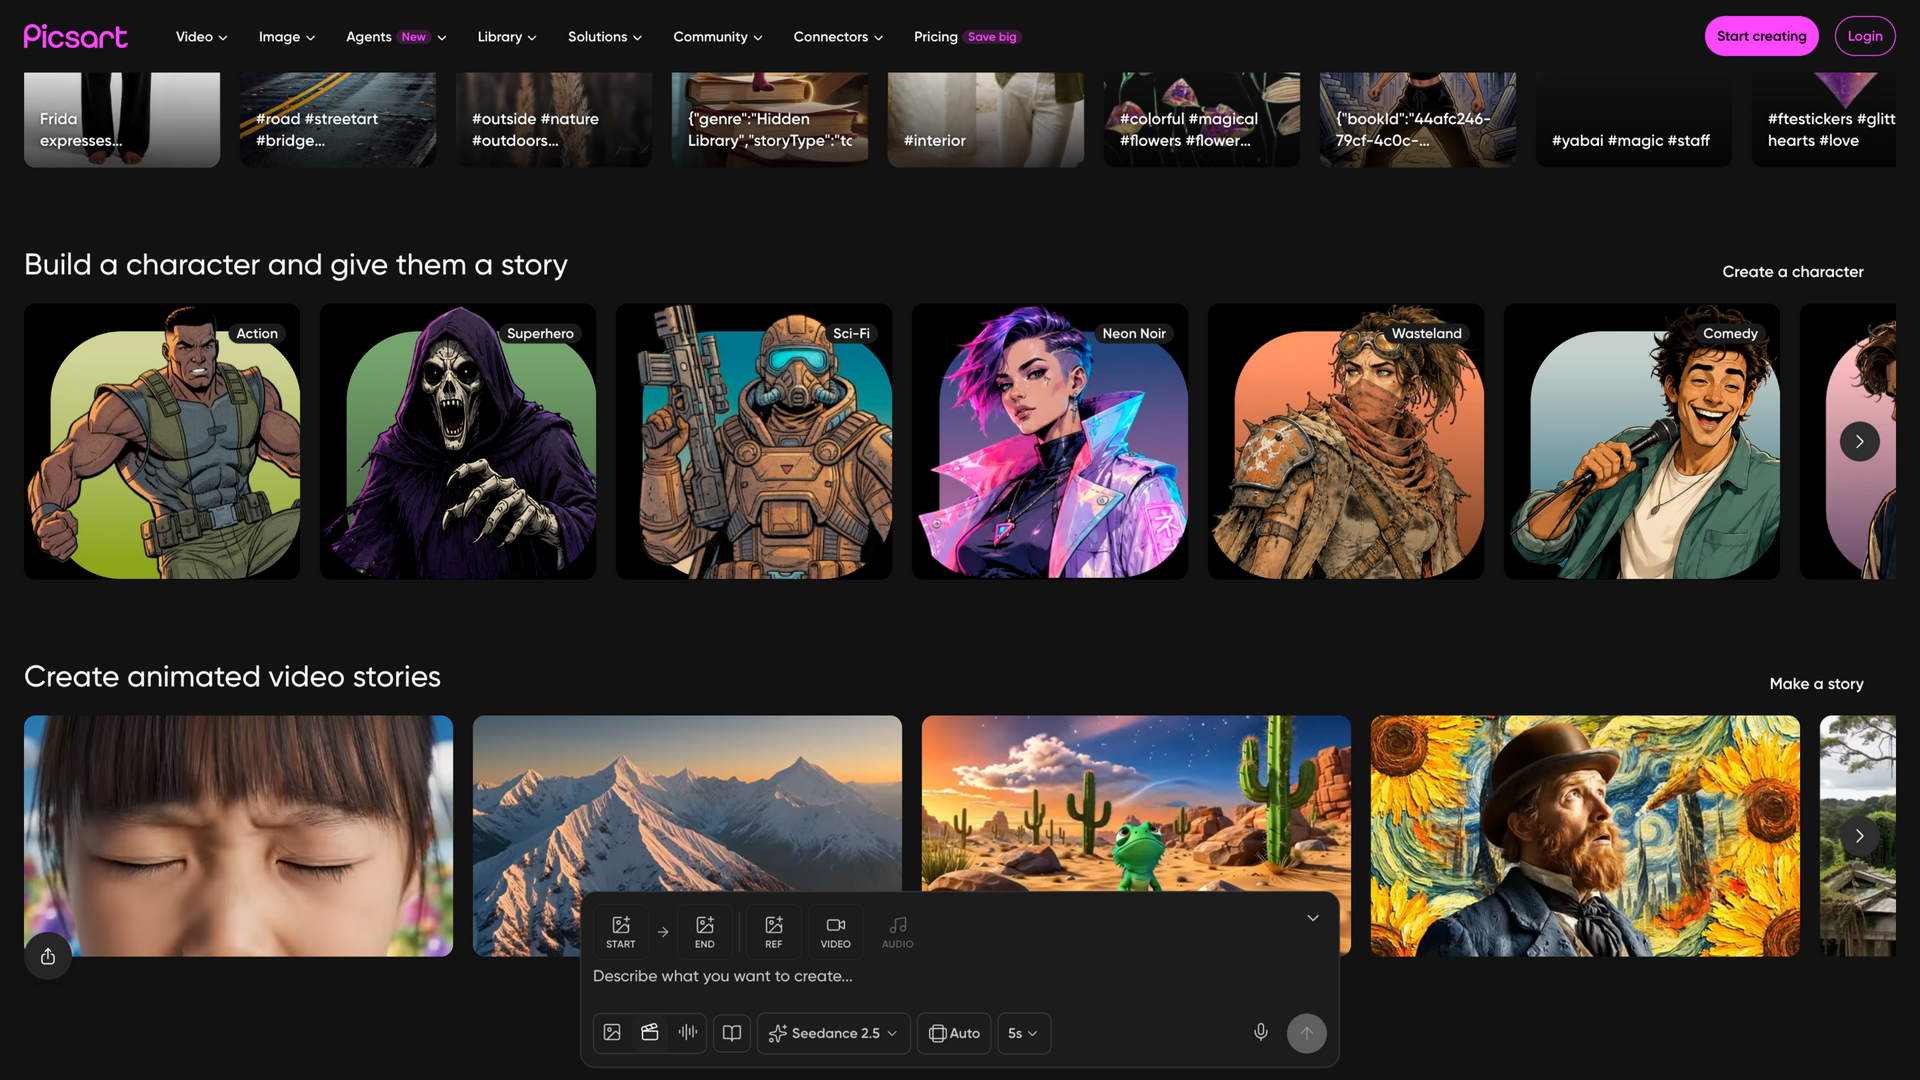
Task: Click the Picsart logo
Action: tap(76, 37)
